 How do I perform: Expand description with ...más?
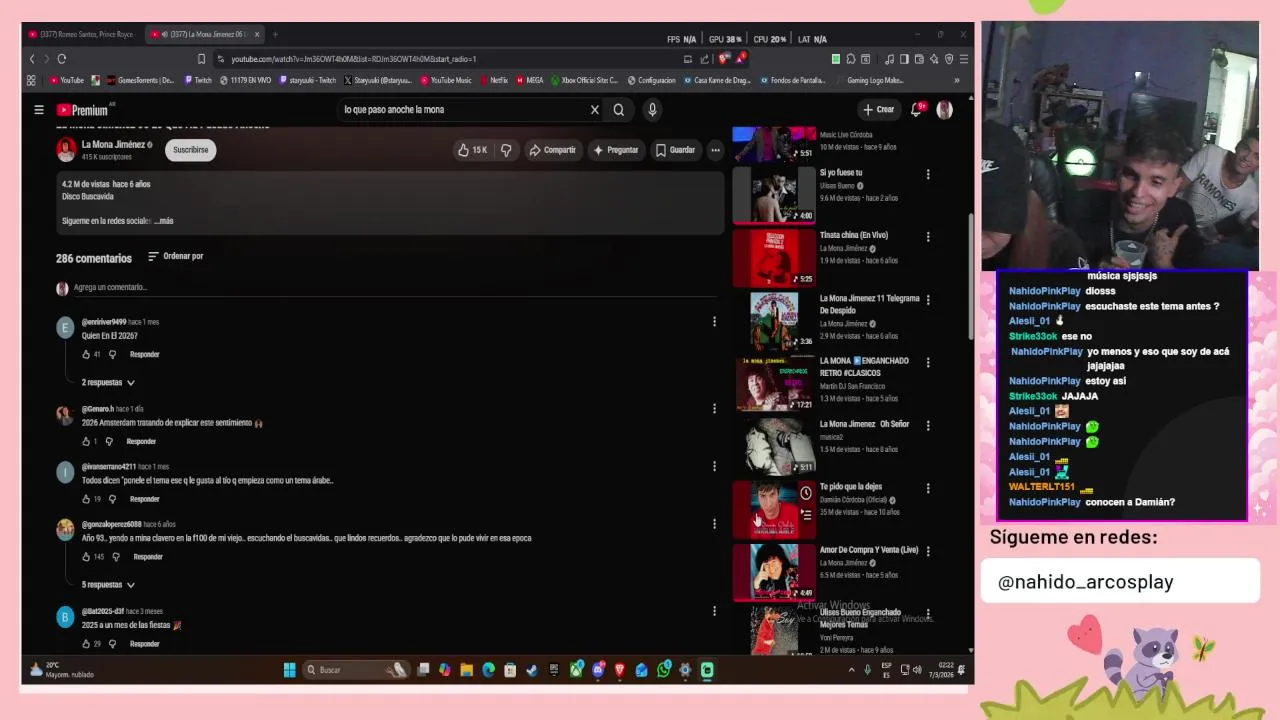coord(164,221)
